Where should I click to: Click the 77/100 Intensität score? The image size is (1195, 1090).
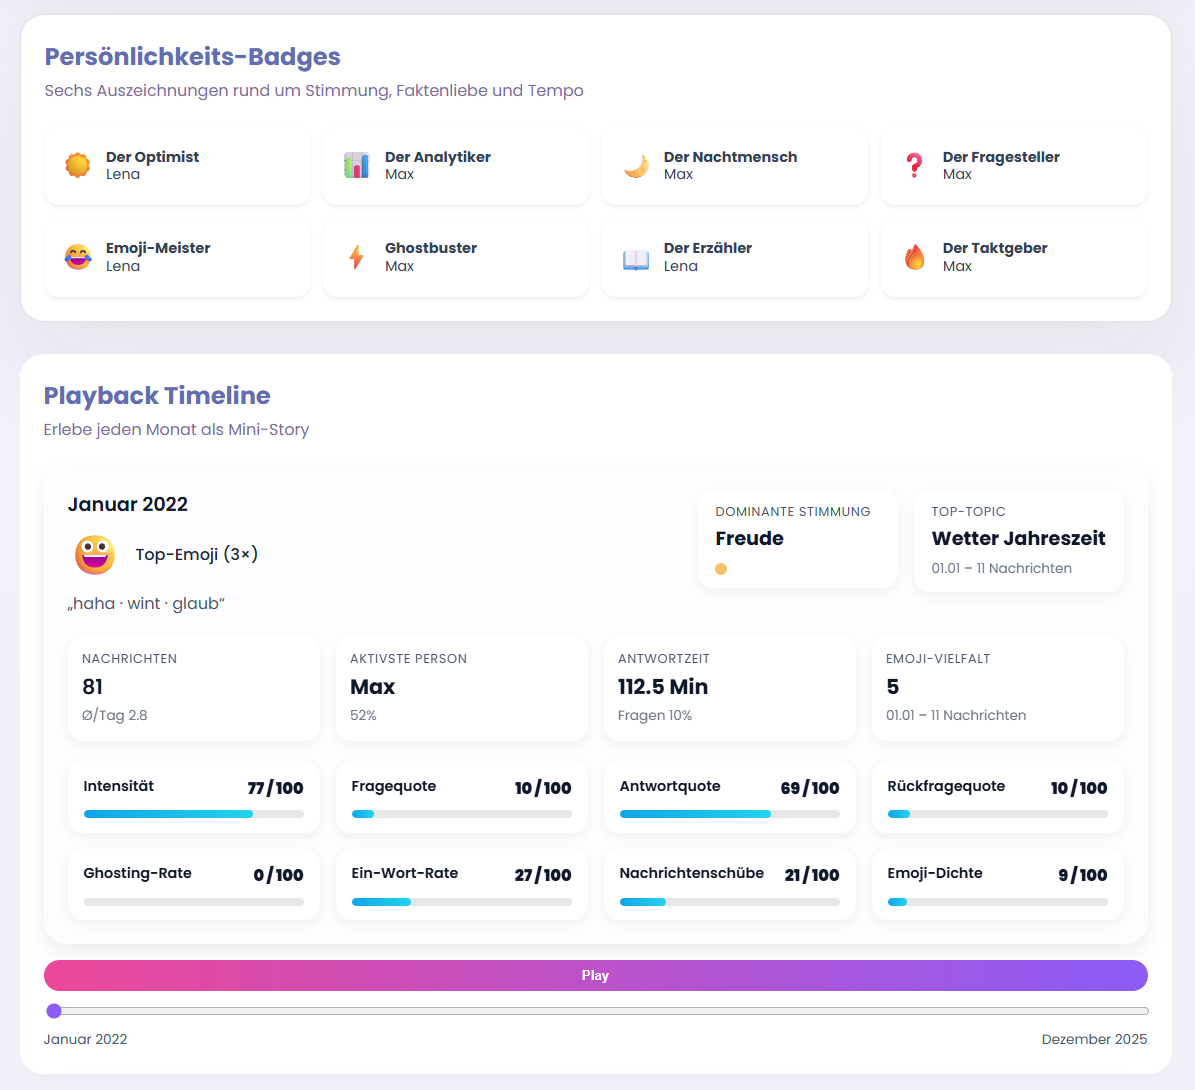click(275, 788)
